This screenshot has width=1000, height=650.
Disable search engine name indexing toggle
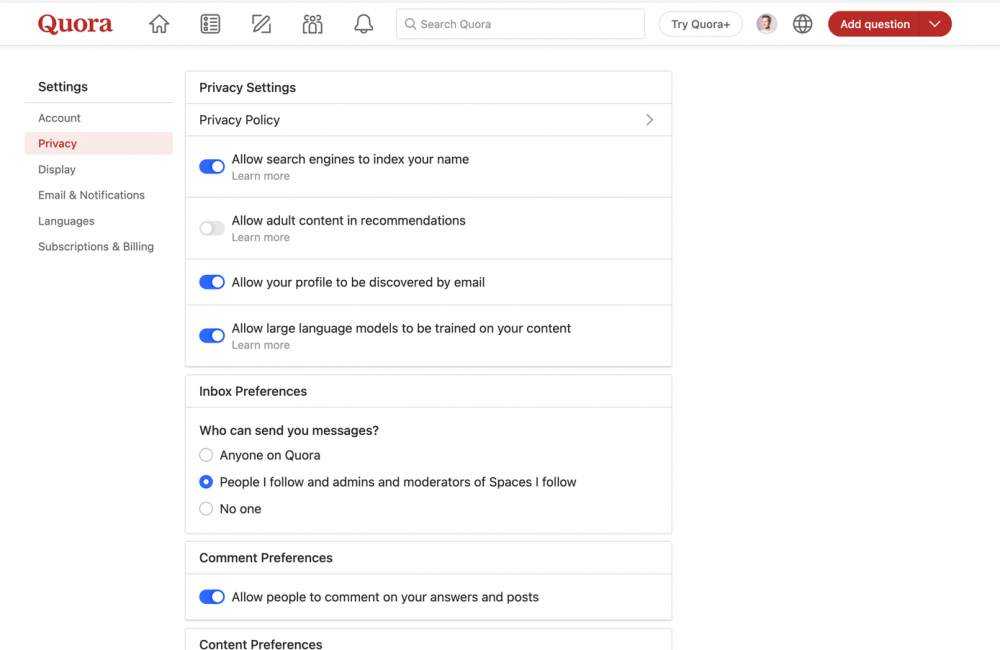[212, 167]
